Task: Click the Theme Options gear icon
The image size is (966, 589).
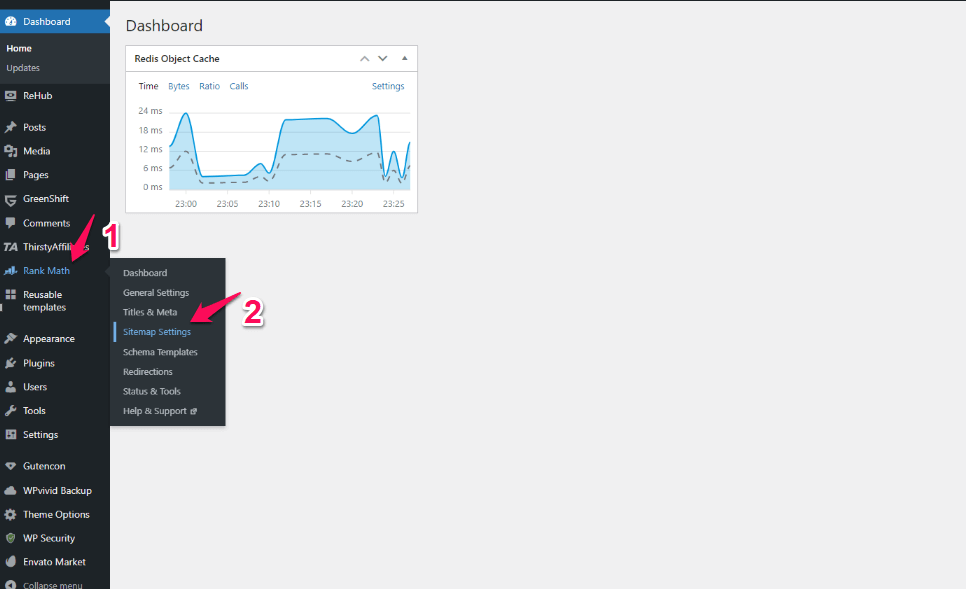Action: pos(10,514)
